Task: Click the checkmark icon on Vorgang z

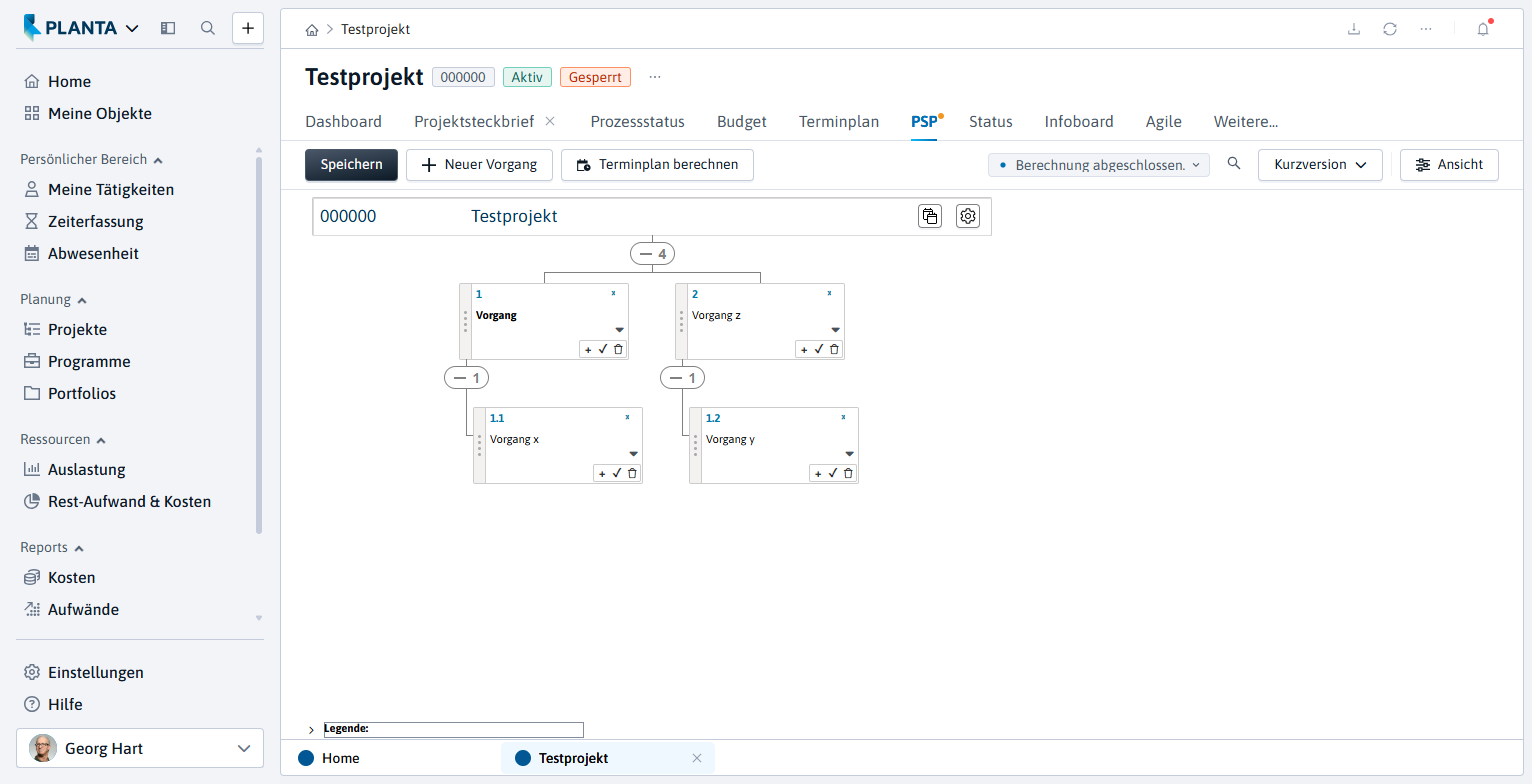Action: point(819,349)
